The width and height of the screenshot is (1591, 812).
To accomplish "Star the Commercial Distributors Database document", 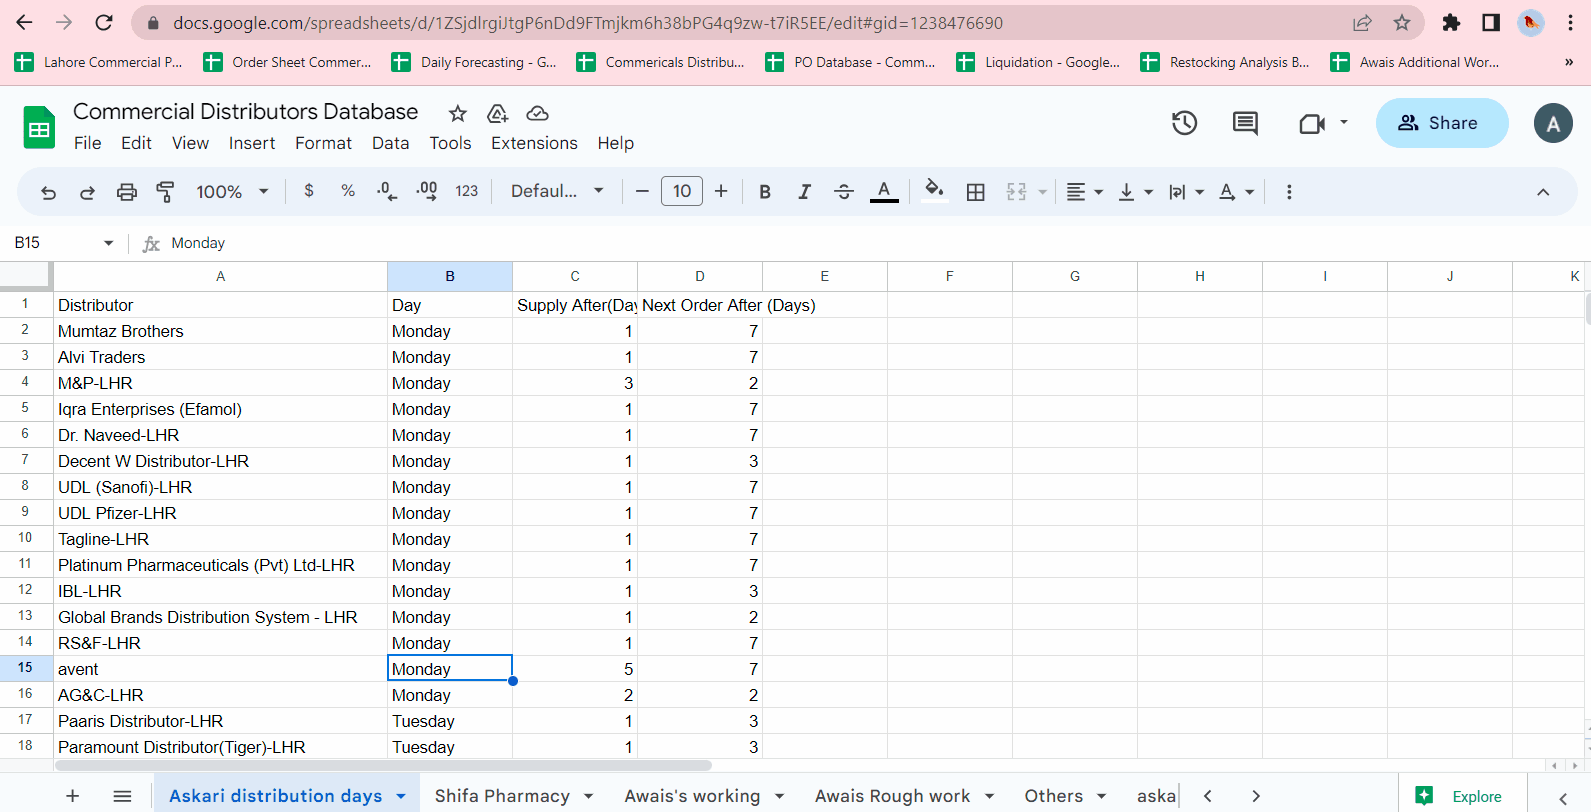I will [458, 114].
